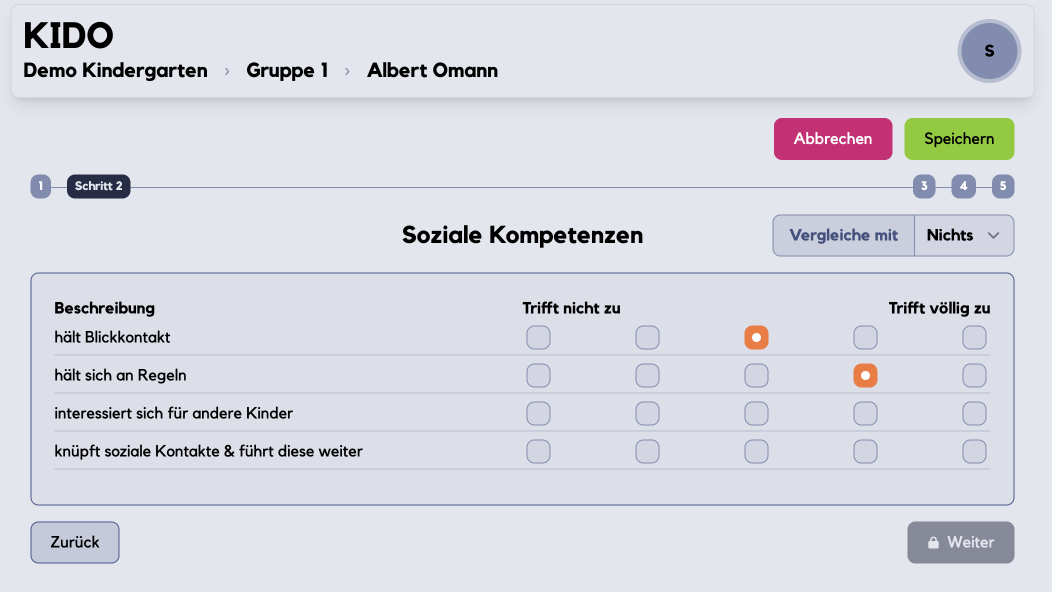Click the Schritt 2 indicator
This screenshot has height=592, width=1052.
click(98, 186)
